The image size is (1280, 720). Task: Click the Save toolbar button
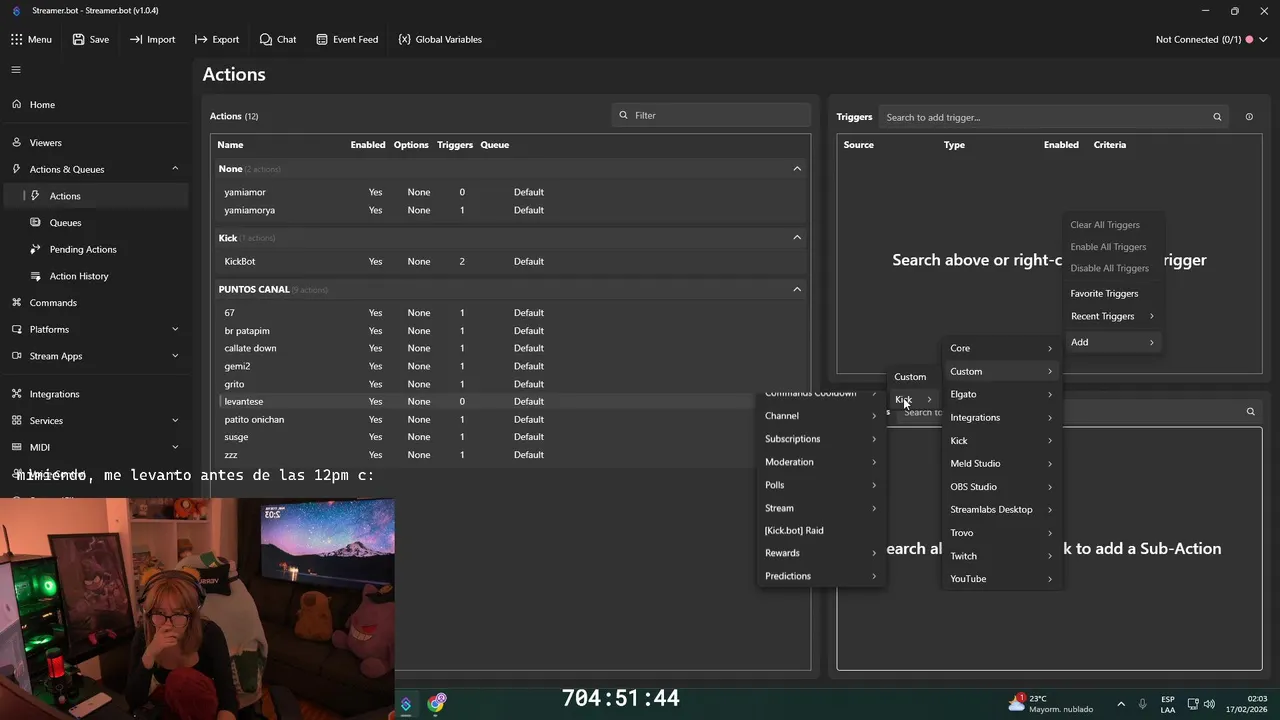pyautogui.click(x=90, y=39)
